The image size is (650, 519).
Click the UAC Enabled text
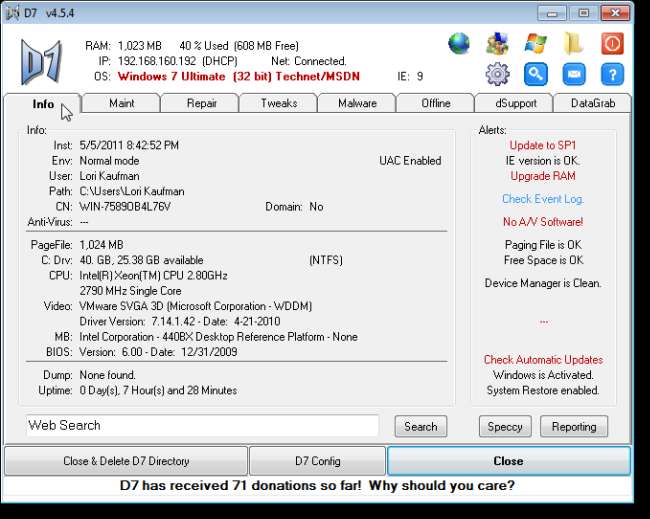410,161
